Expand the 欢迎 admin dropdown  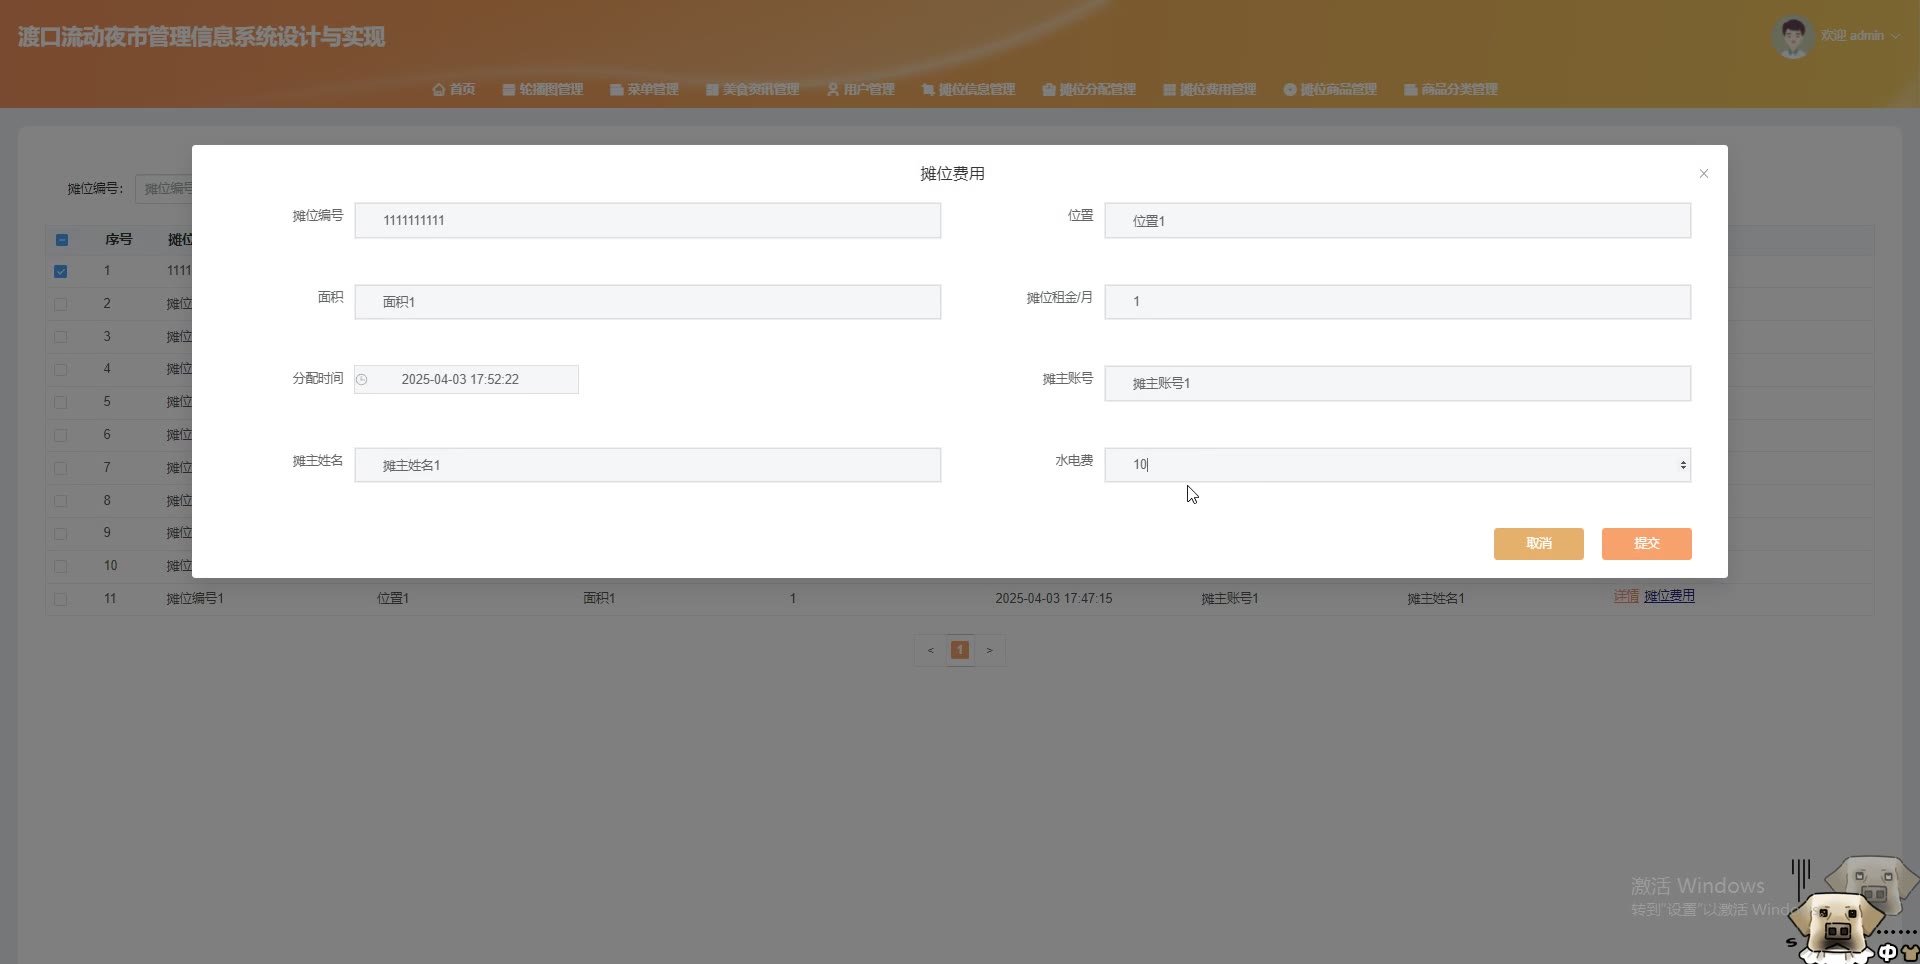tap(1860, 36)
